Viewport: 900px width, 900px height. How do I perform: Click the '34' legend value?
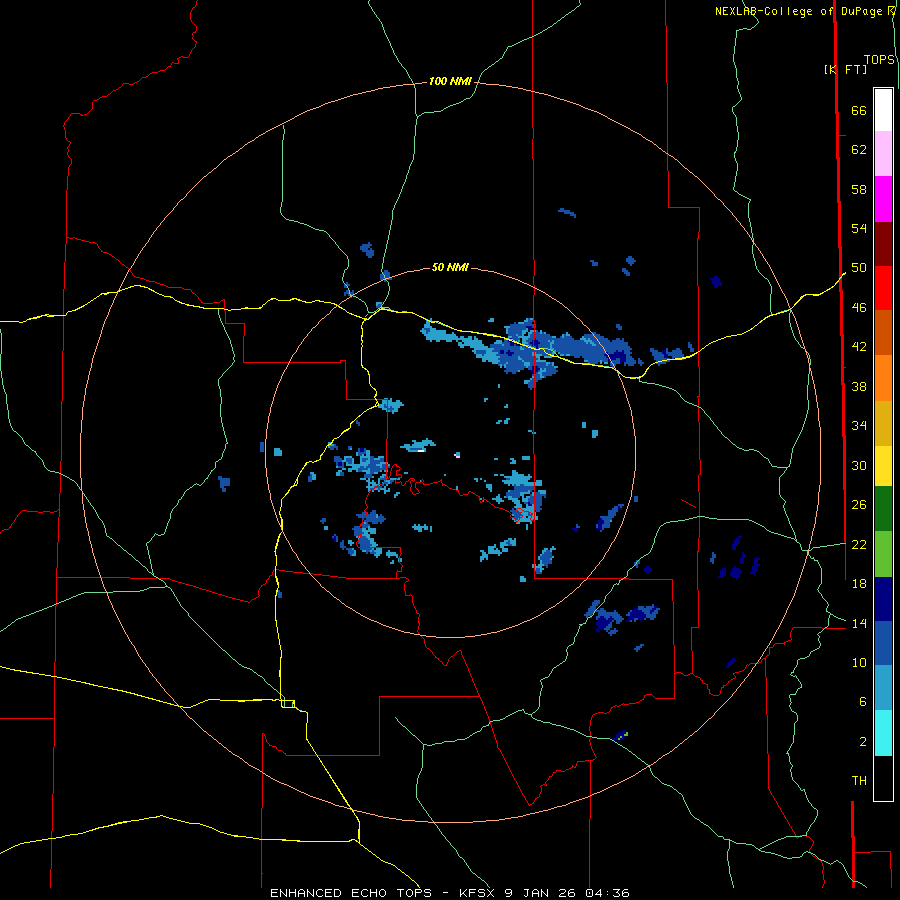point(859,426)
